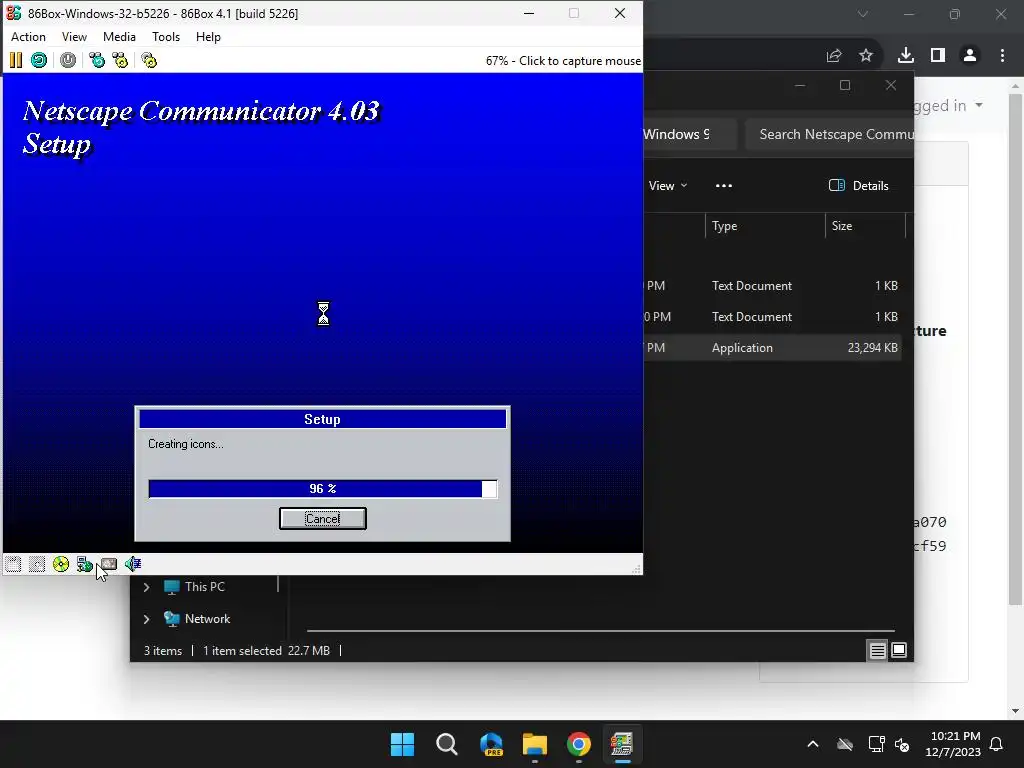
Task: Click the "3 items" status bar text
Action: pyautogui.click(x=163, y=650)
